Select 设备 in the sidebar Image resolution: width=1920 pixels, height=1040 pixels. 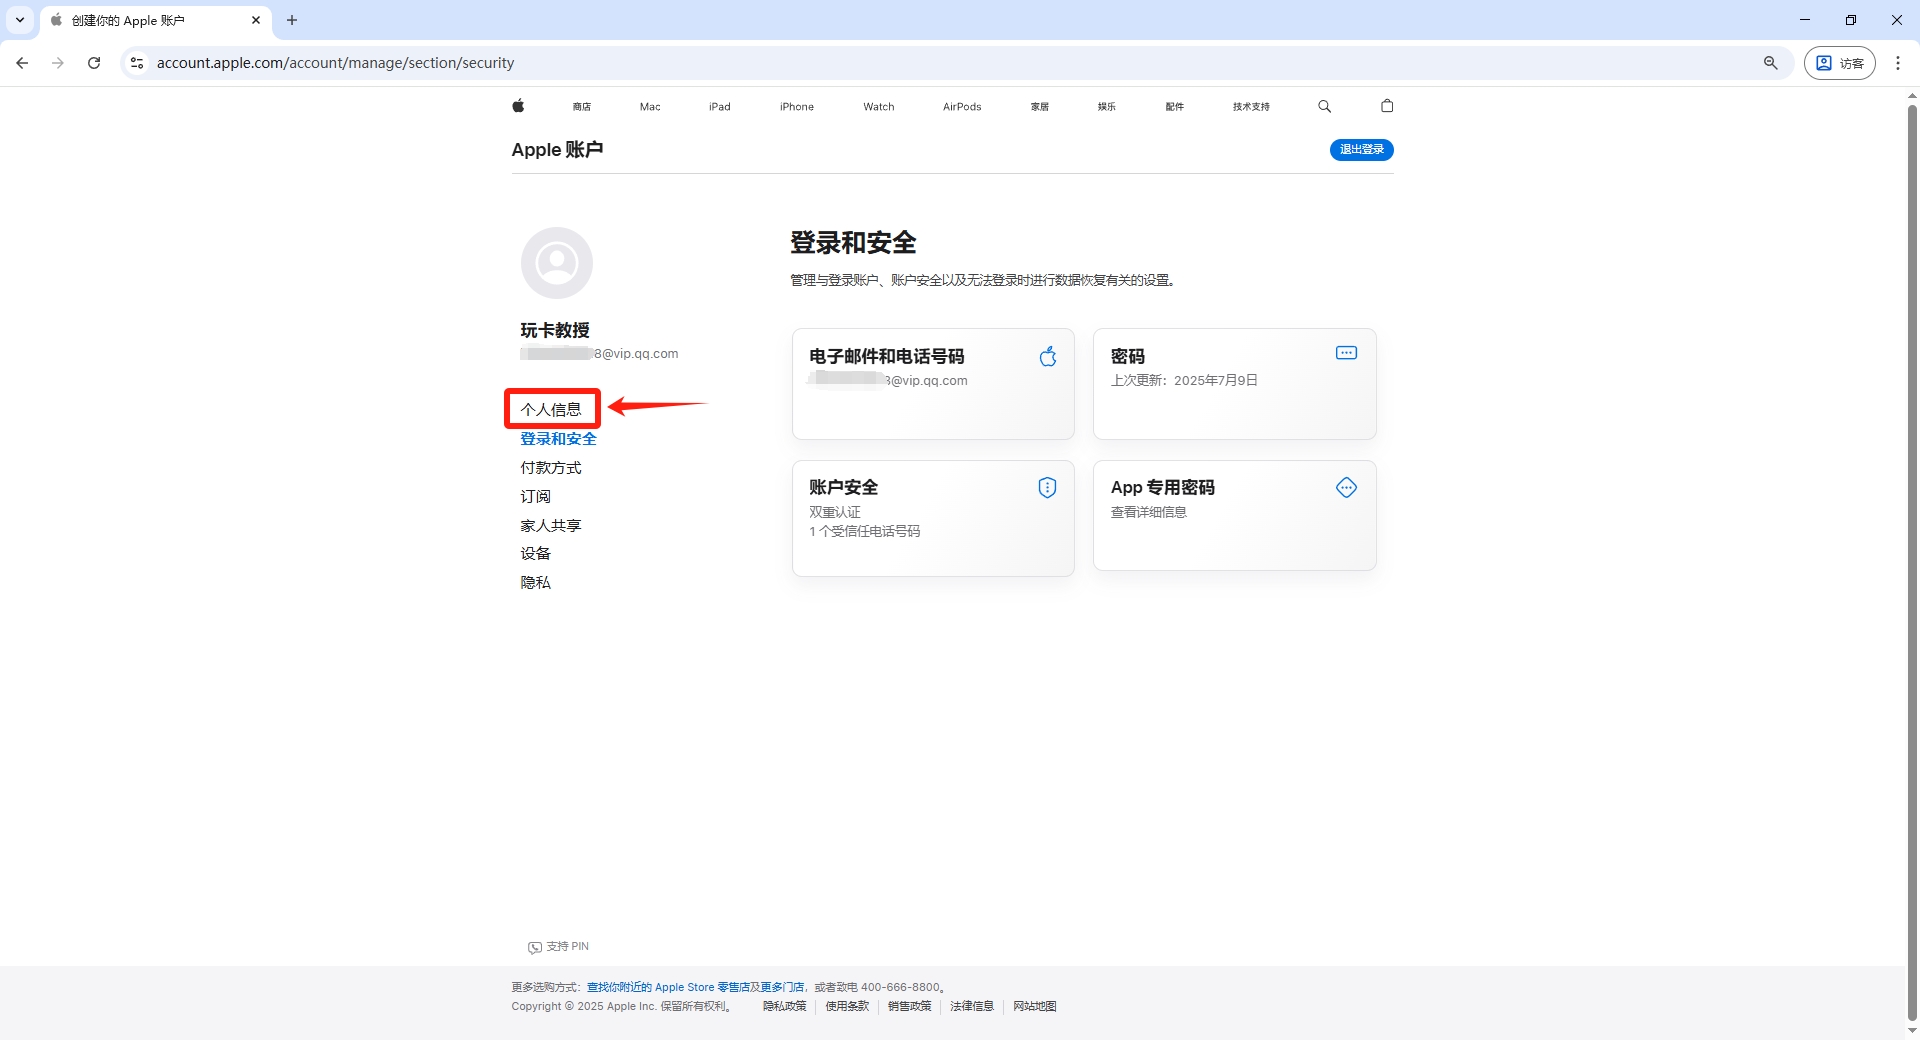[x=535, y=554]
